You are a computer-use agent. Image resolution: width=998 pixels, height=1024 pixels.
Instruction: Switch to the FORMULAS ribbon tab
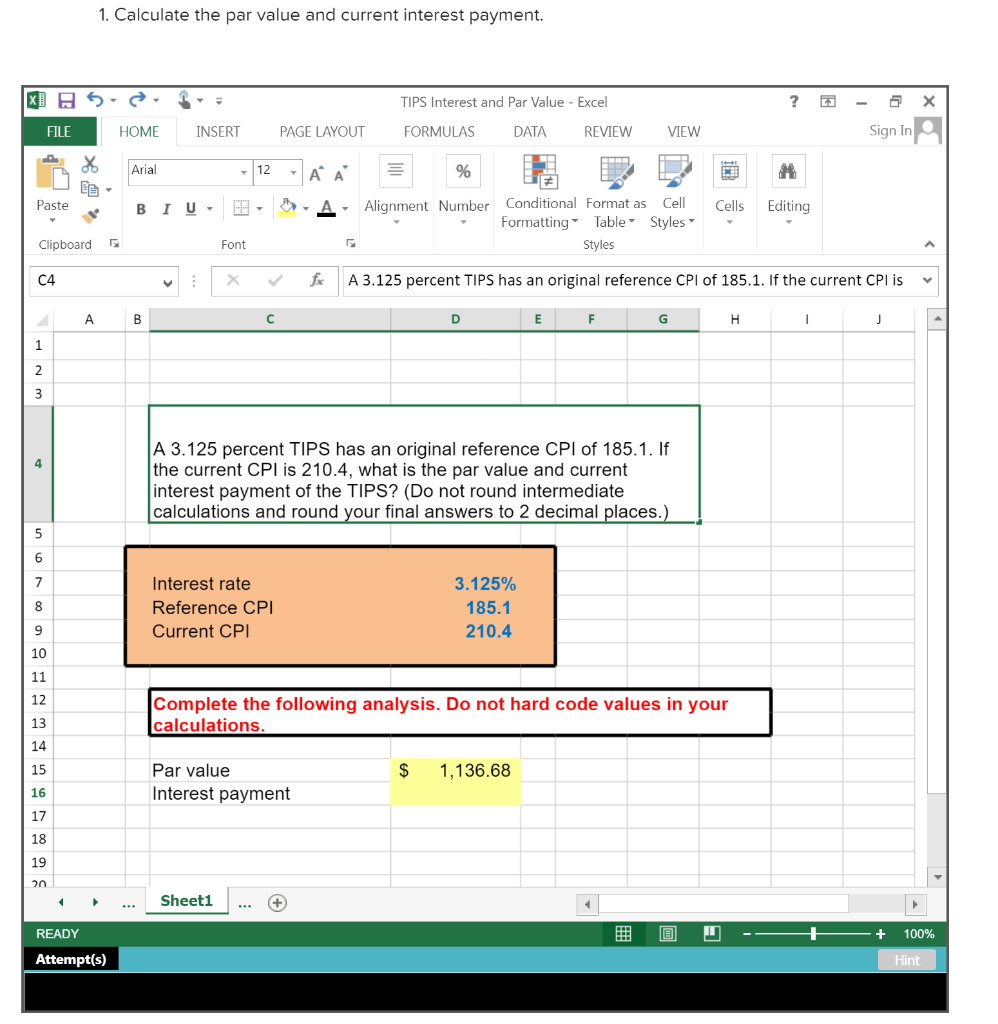tap(440, 131)
